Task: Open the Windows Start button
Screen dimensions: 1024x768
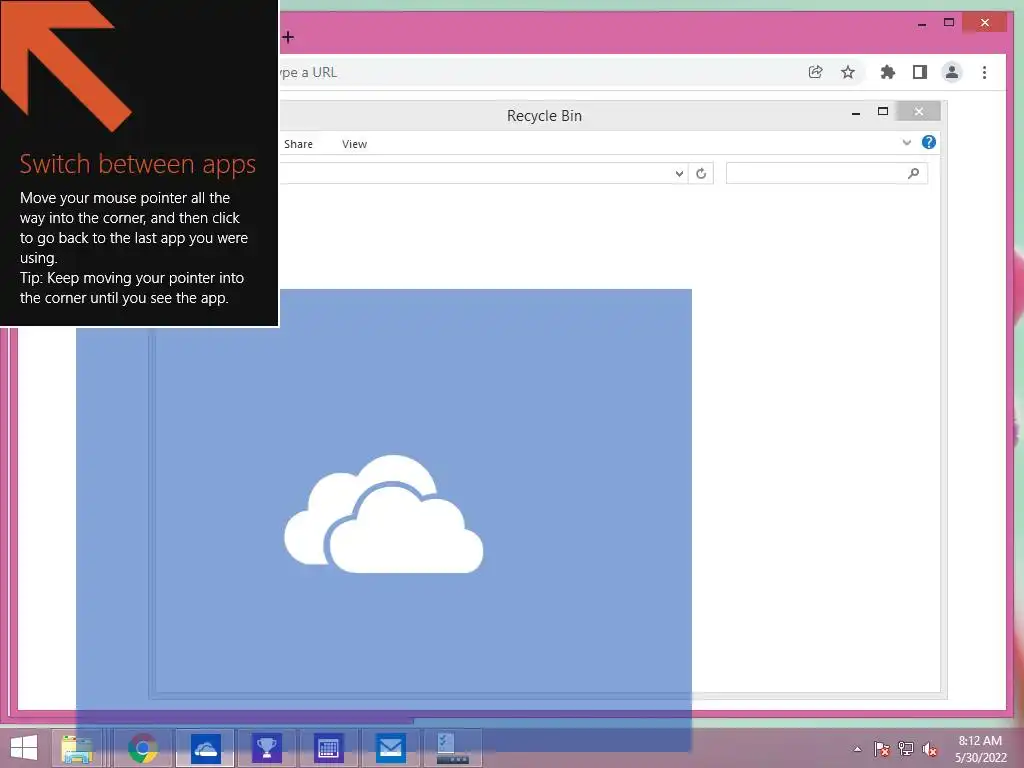Action: click(24, 748)
